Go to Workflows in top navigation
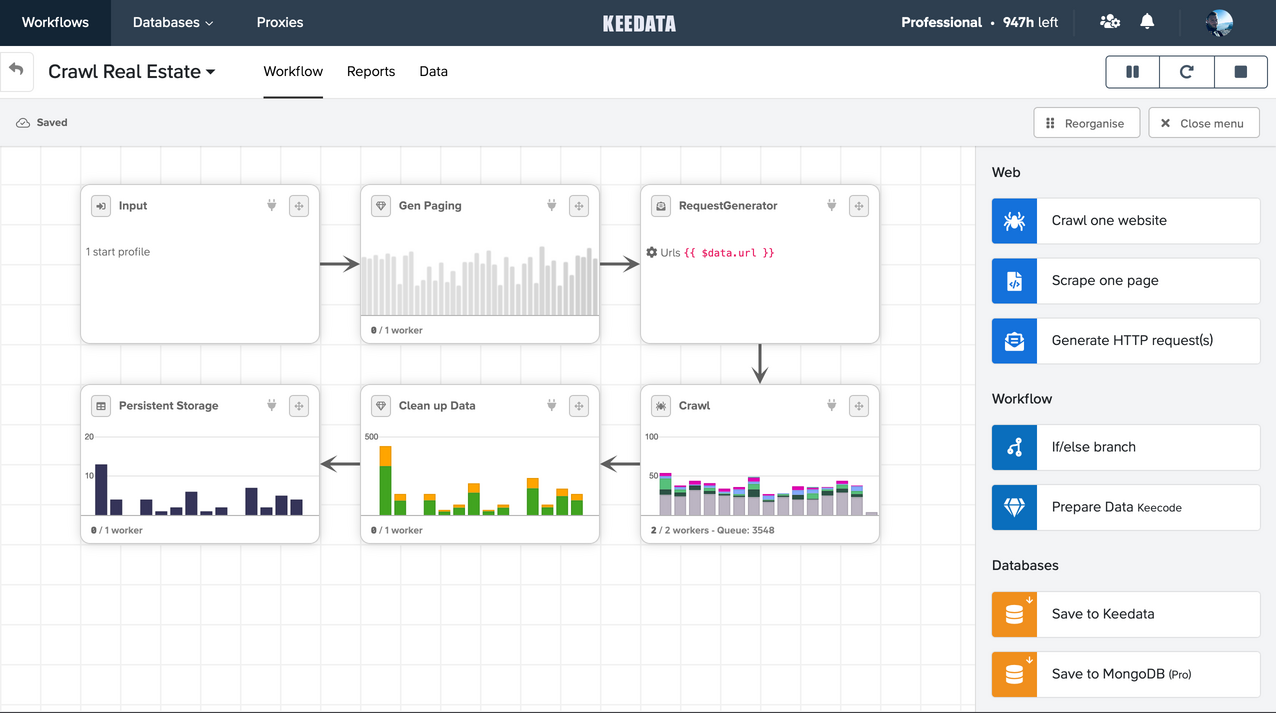This screenshot has height=713, width=1276. coord(55,22)
